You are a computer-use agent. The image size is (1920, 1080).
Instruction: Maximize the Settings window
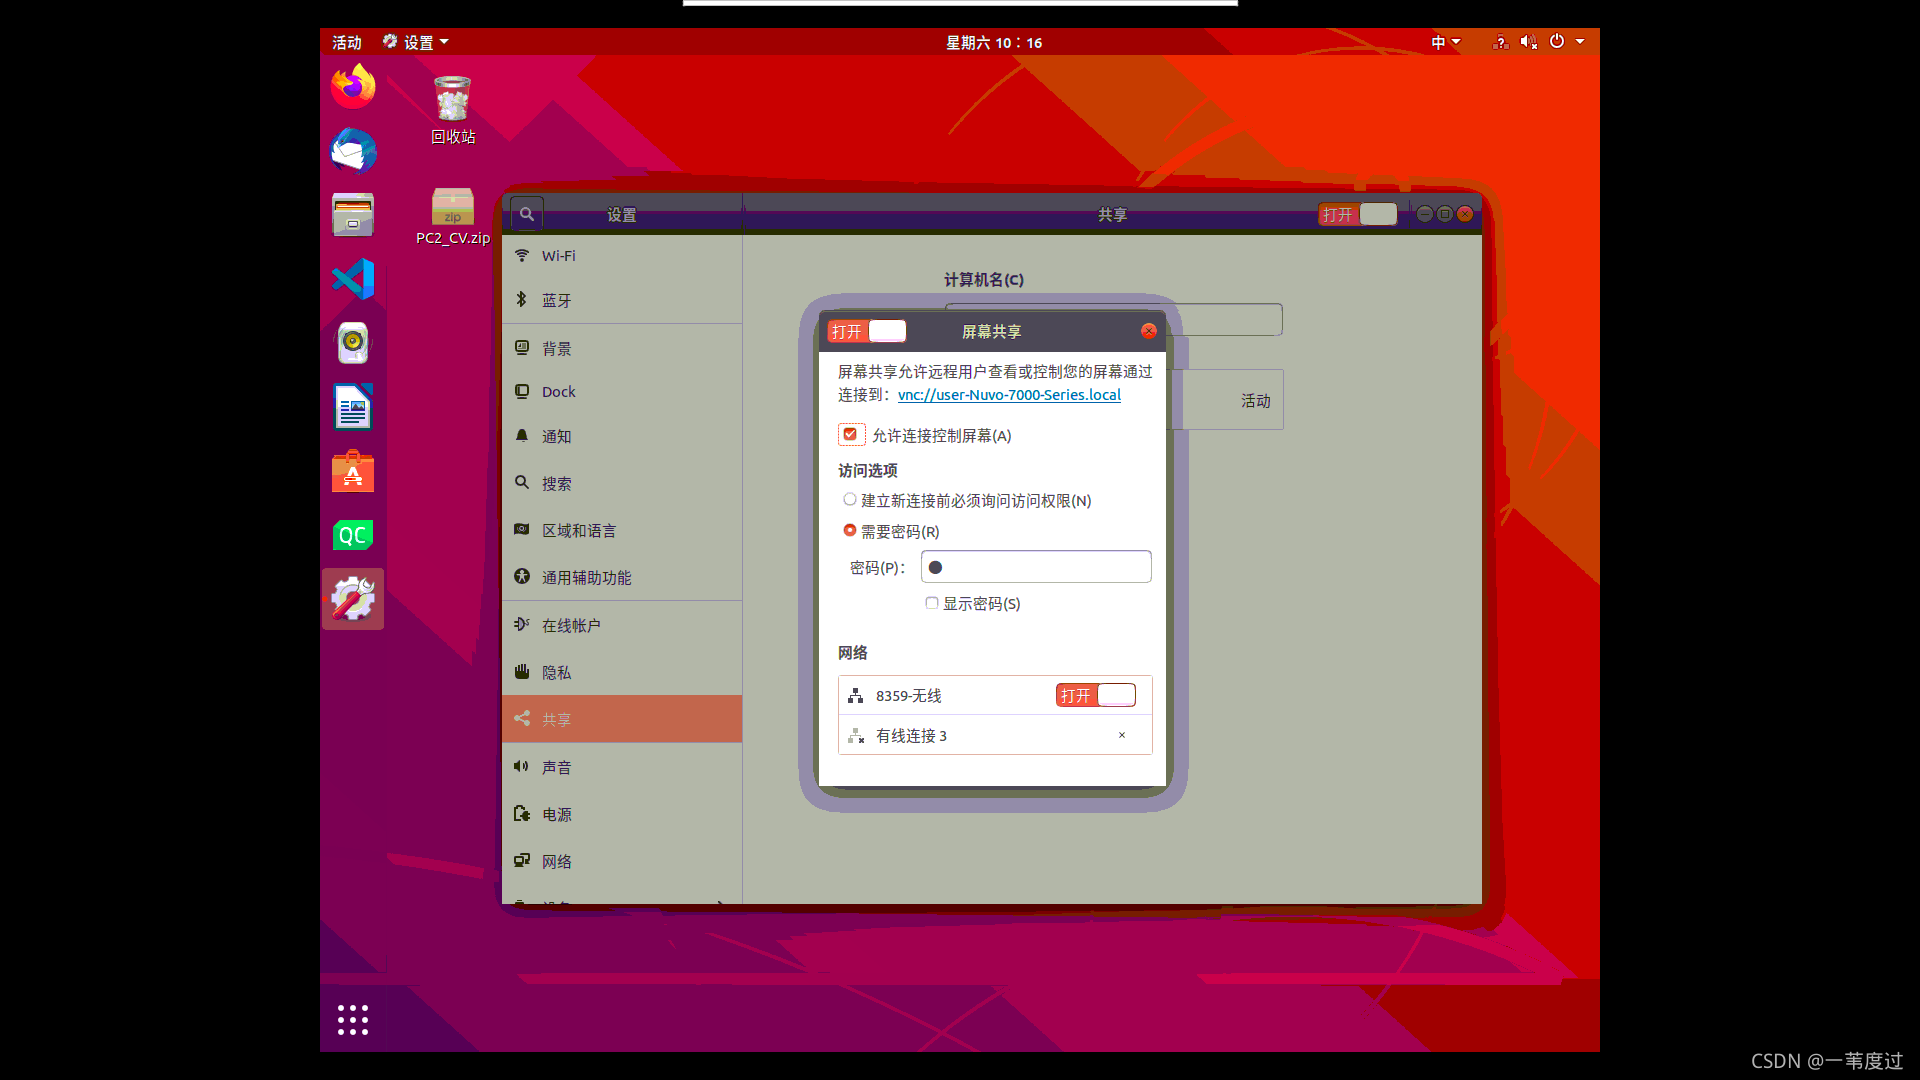pos(1444,214)
